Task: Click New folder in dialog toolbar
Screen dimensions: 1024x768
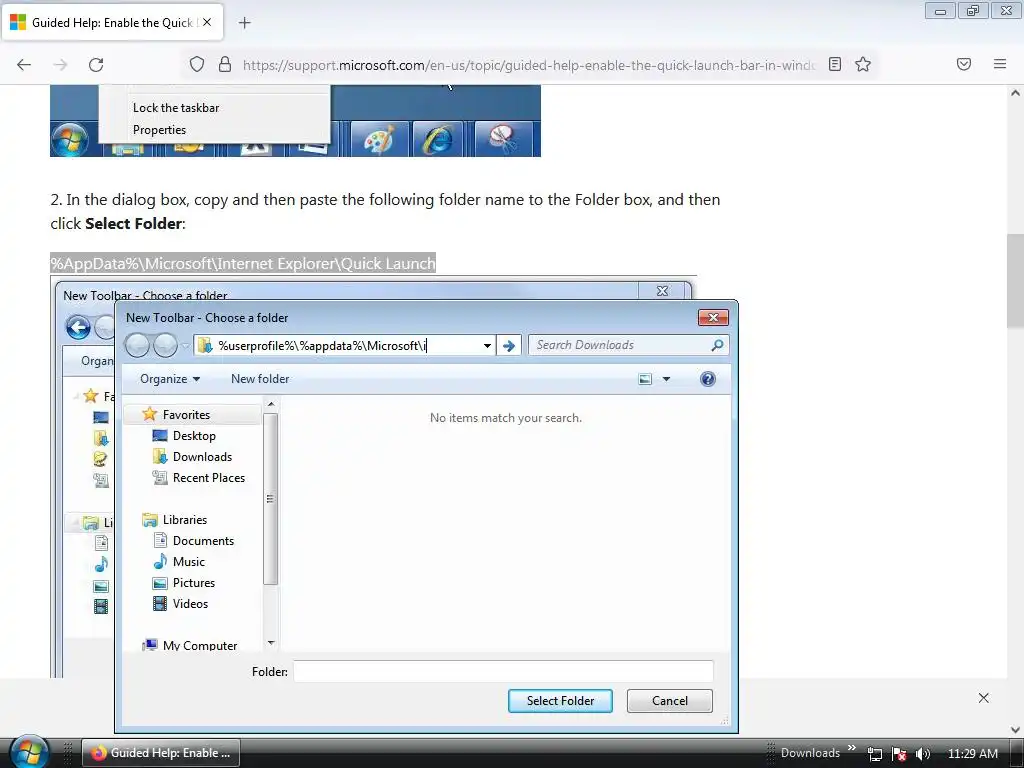Action: click(x=260, y=379)
